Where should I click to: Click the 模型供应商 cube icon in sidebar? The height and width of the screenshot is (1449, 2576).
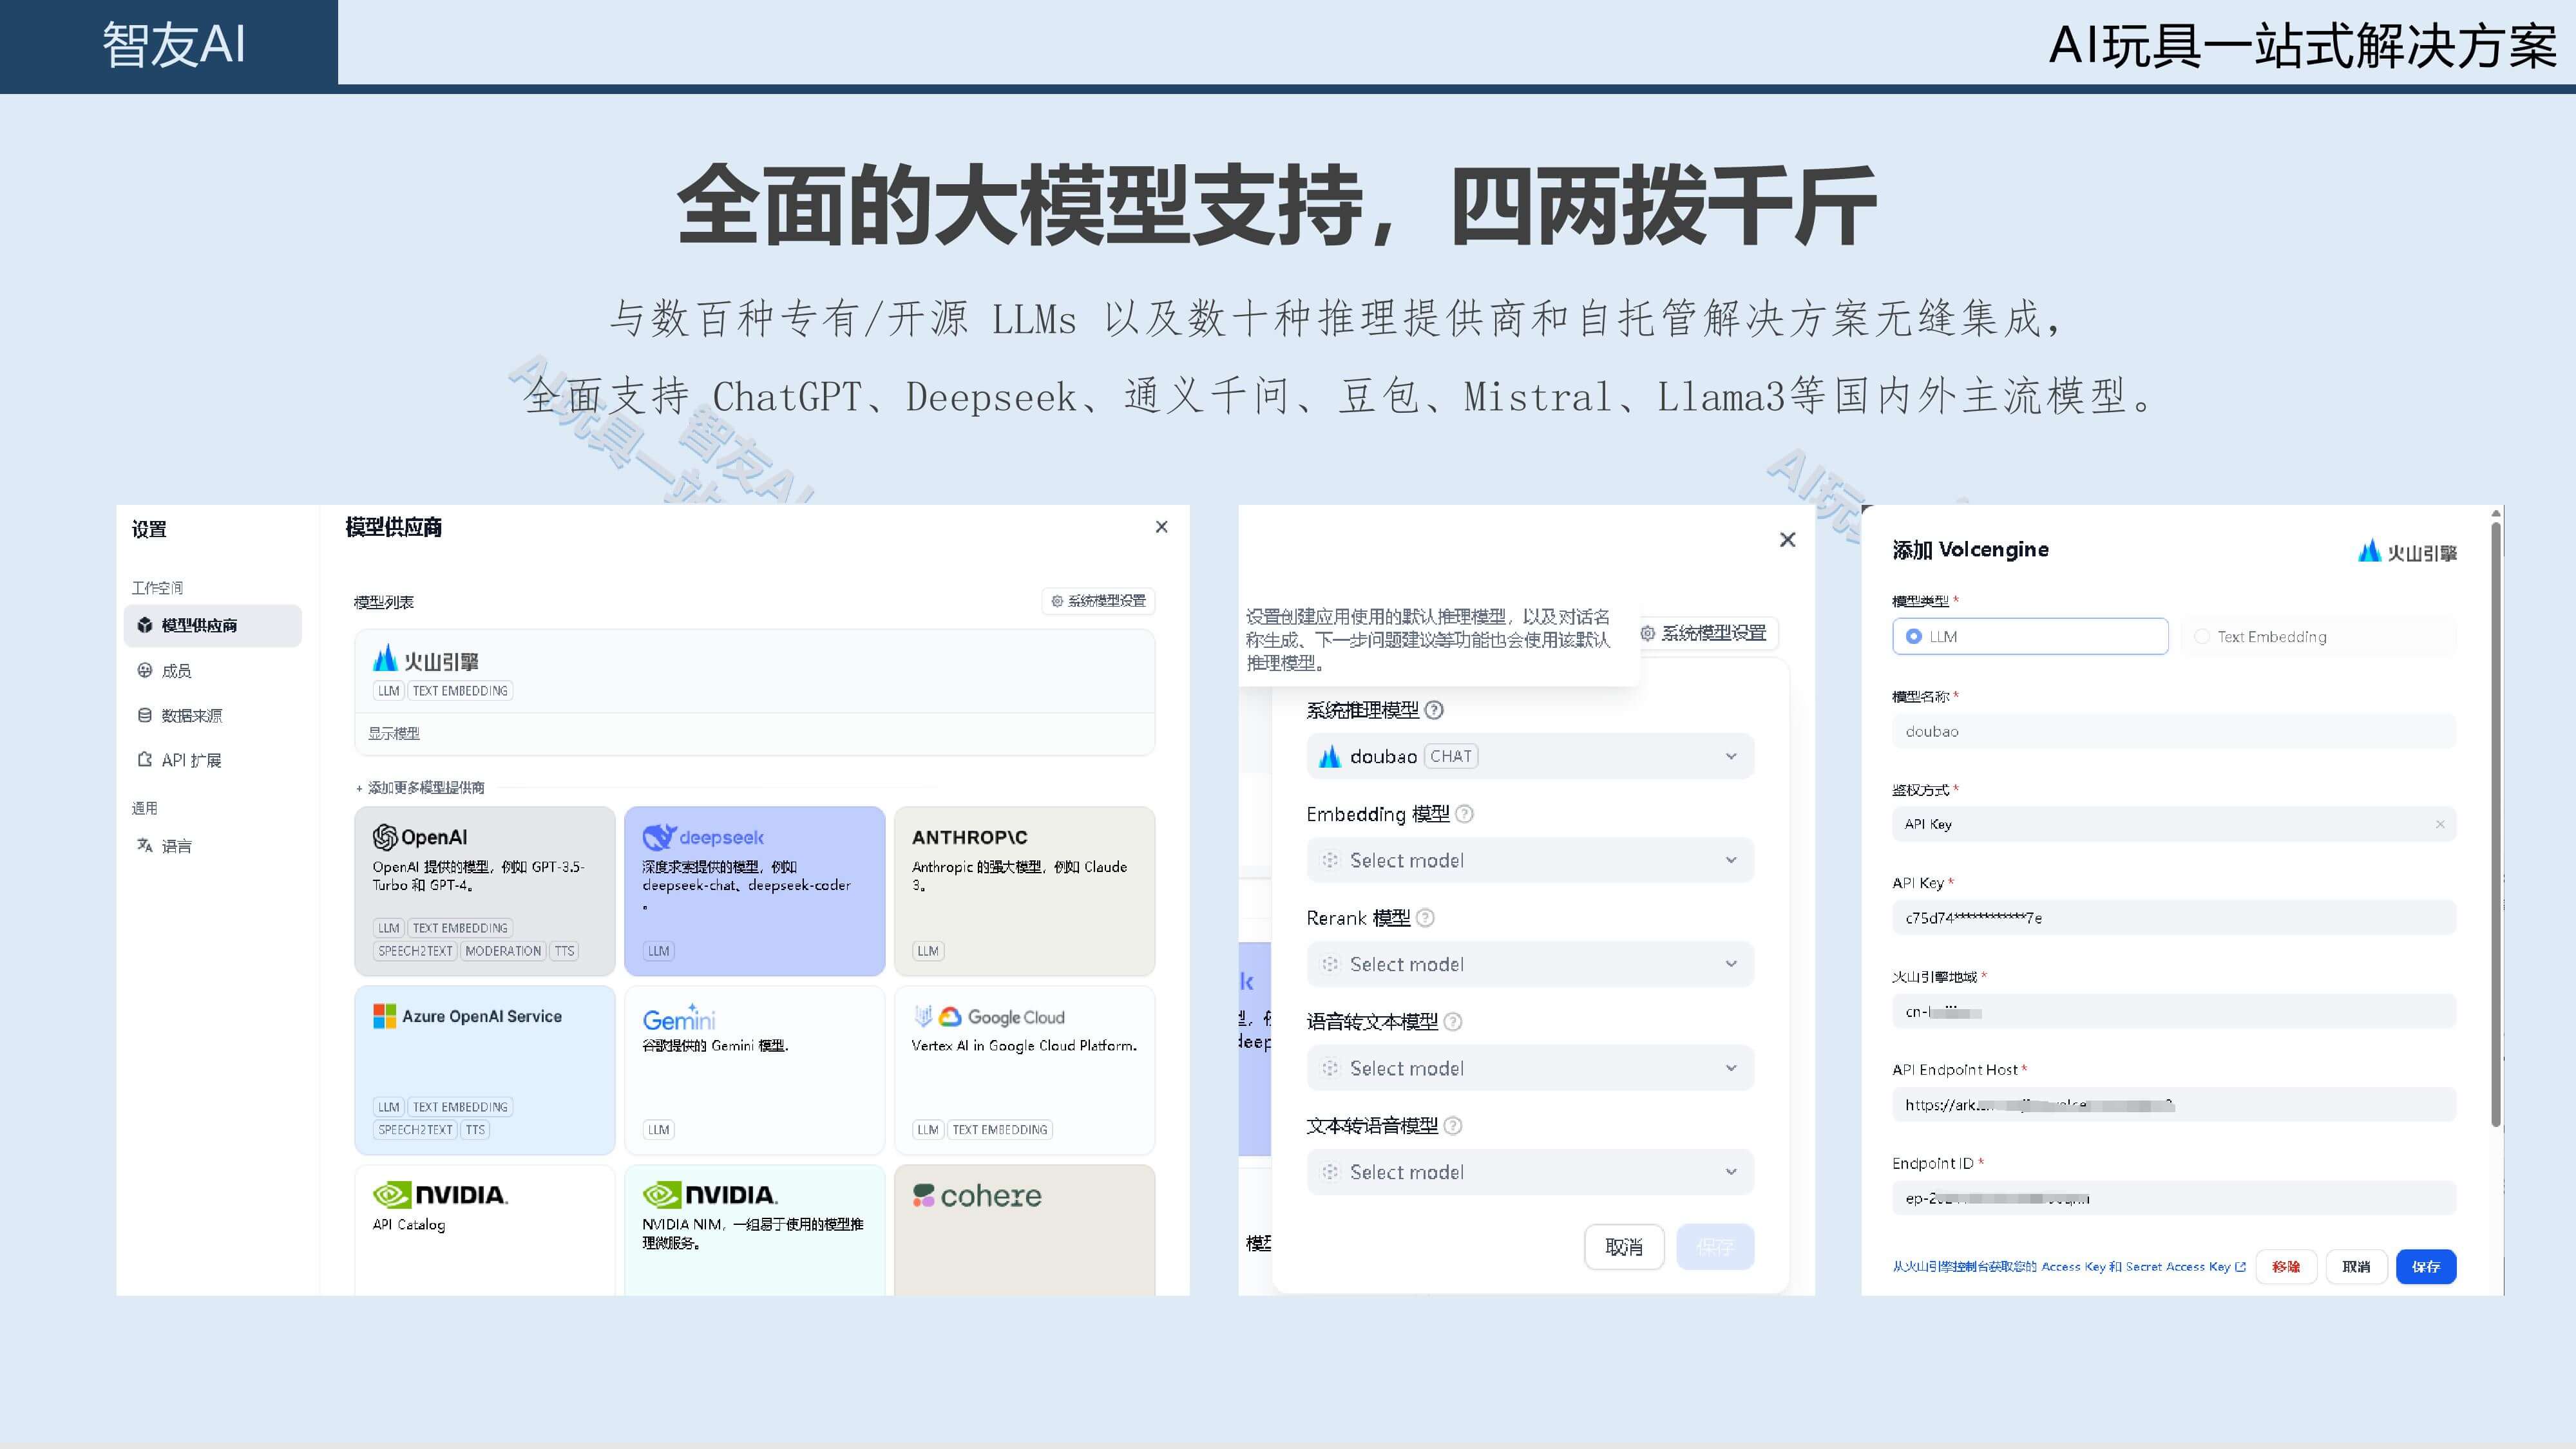pos(145,625)
